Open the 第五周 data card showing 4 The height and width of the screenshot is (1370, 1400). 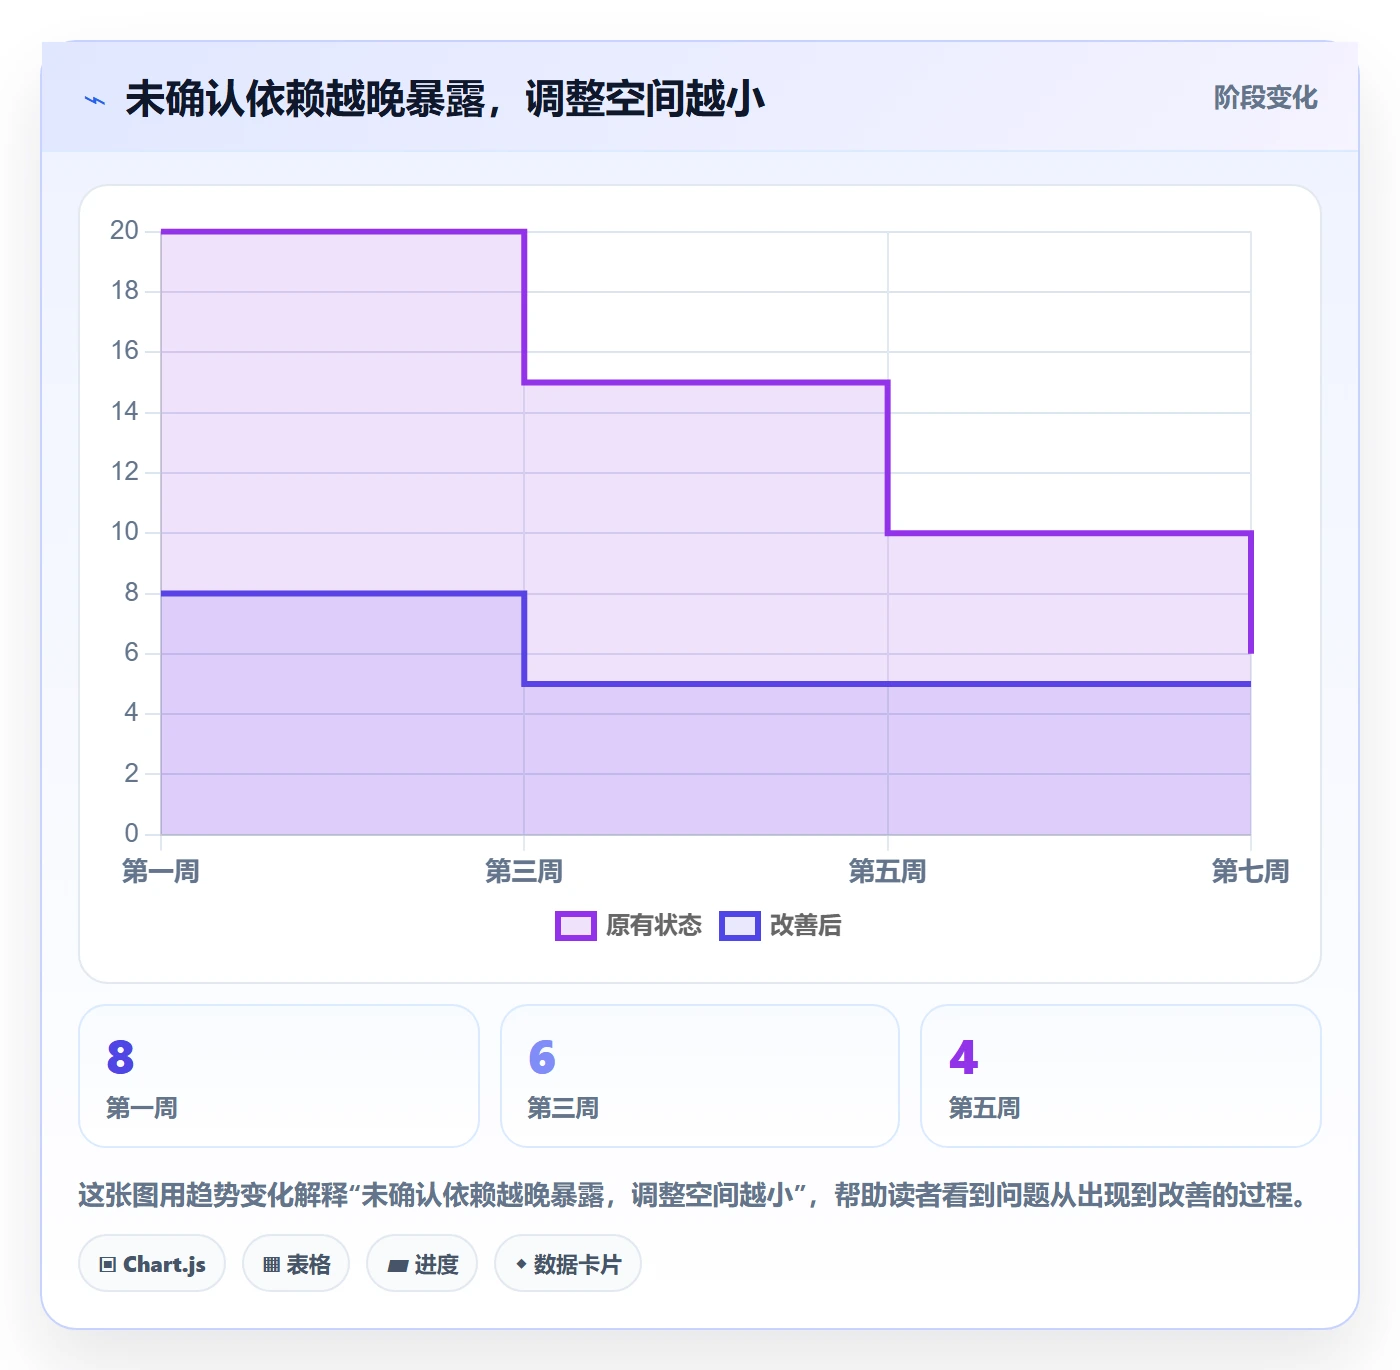1121,1076
